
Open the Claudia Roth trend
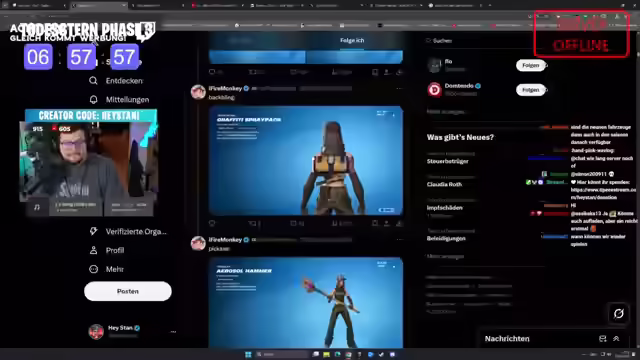click(444, 184)
